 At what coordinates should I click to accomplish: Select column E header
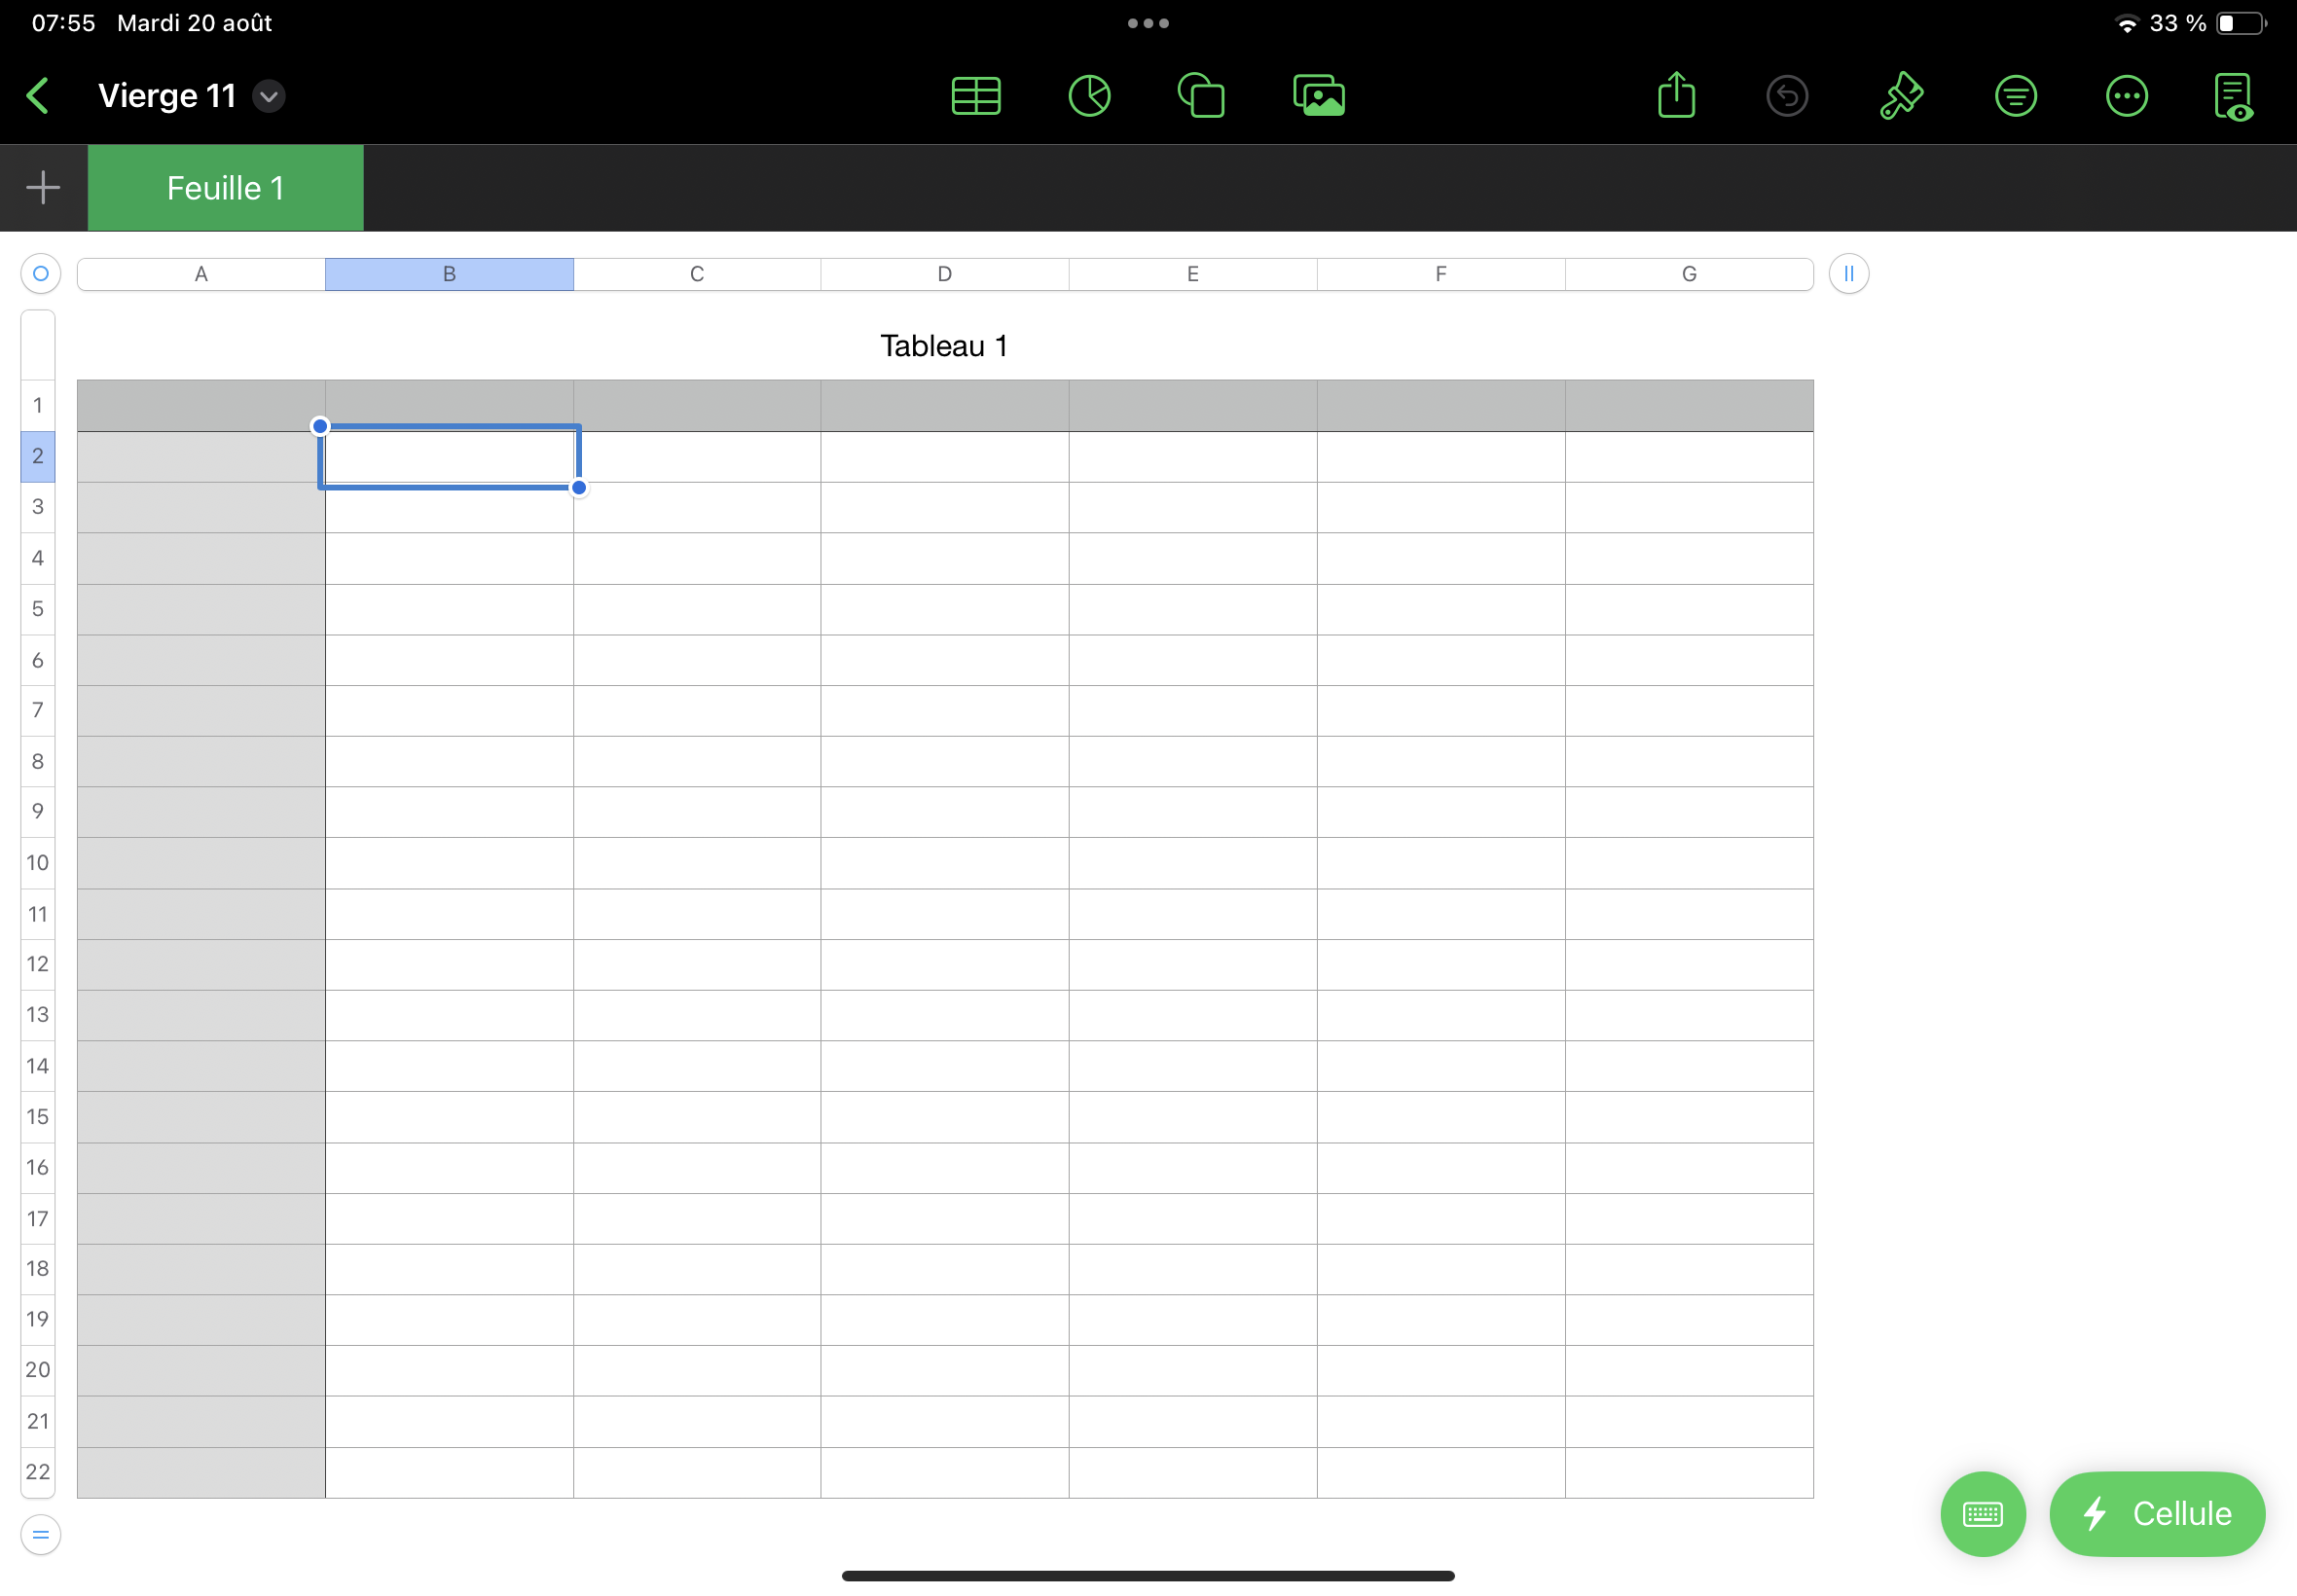(1193, 274)
